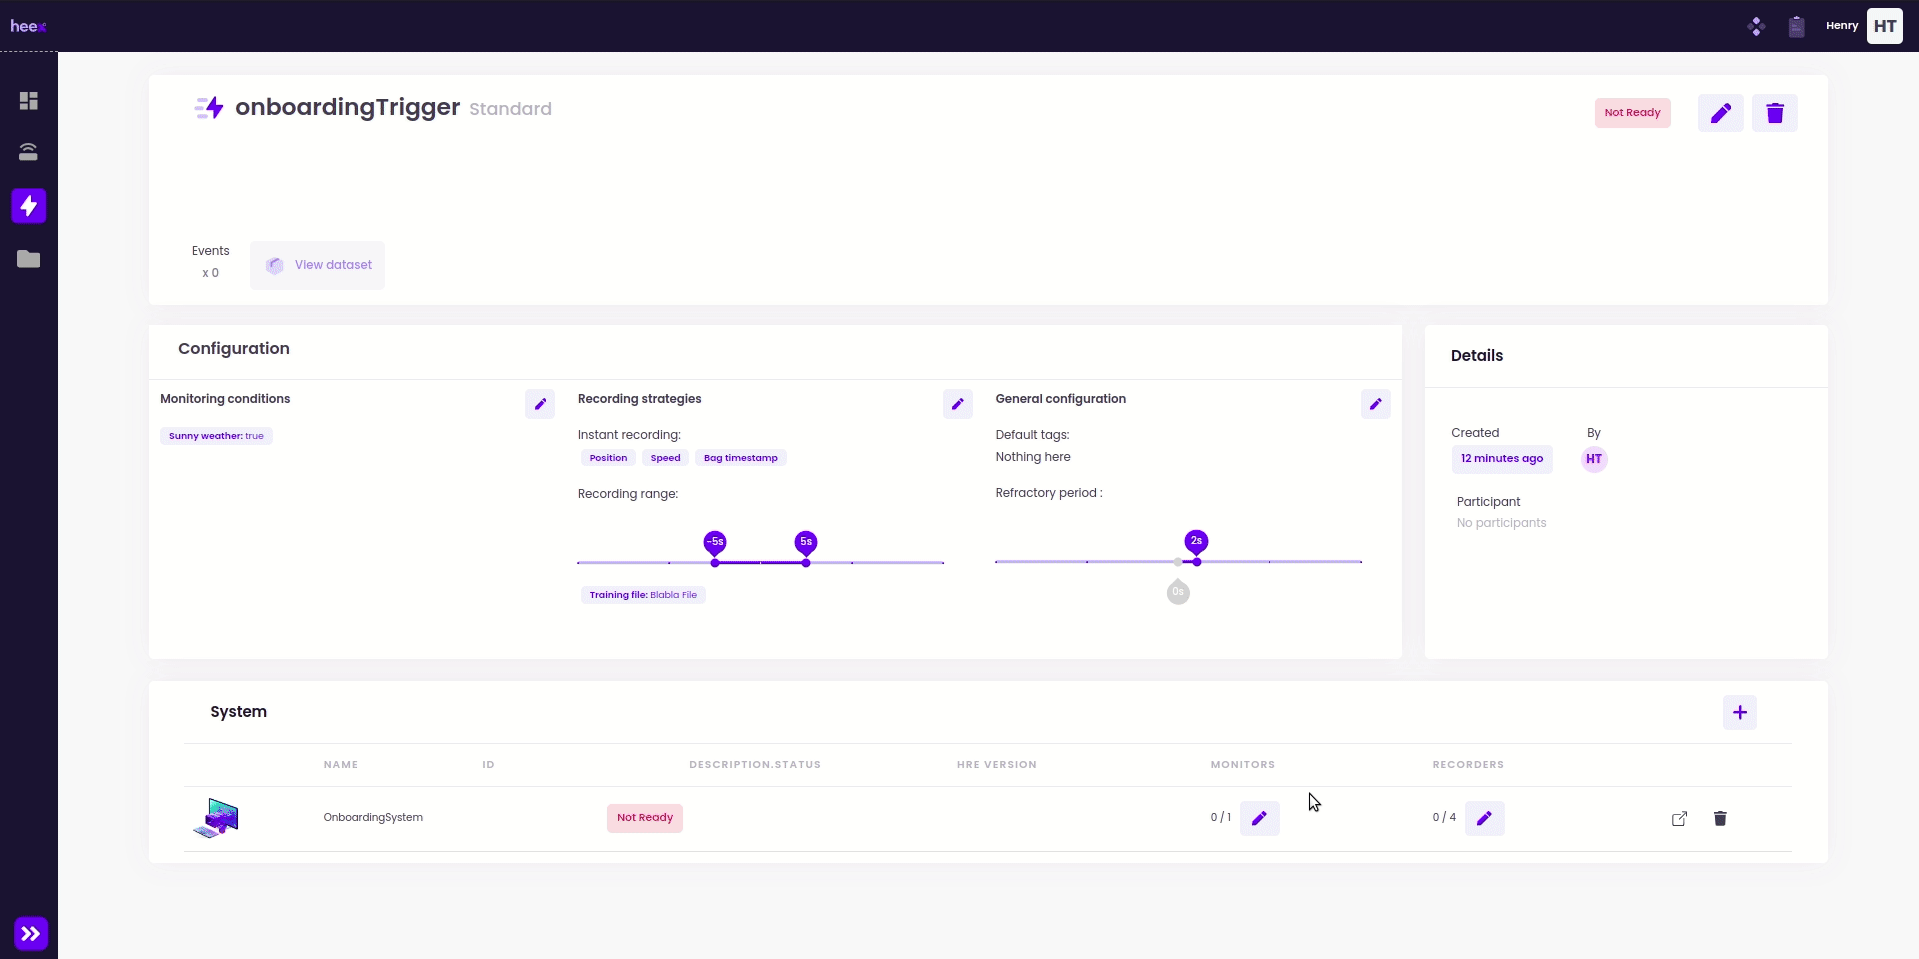This screenshot has height=959, width=1919.
Task: Click View dataset button
Action: point(318,265)
